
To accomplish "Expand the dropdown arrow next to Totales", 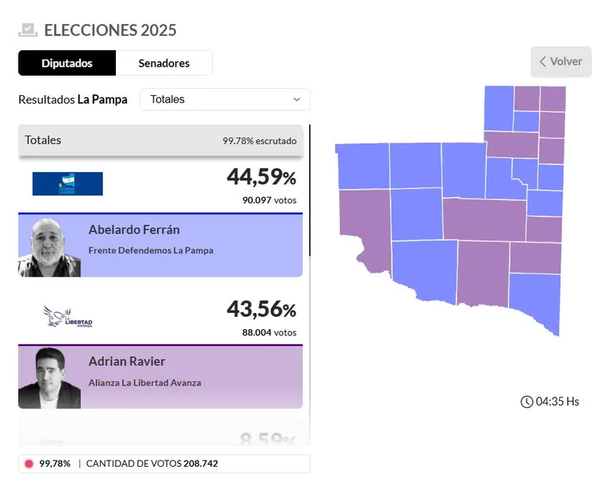I will click(297, 100).
